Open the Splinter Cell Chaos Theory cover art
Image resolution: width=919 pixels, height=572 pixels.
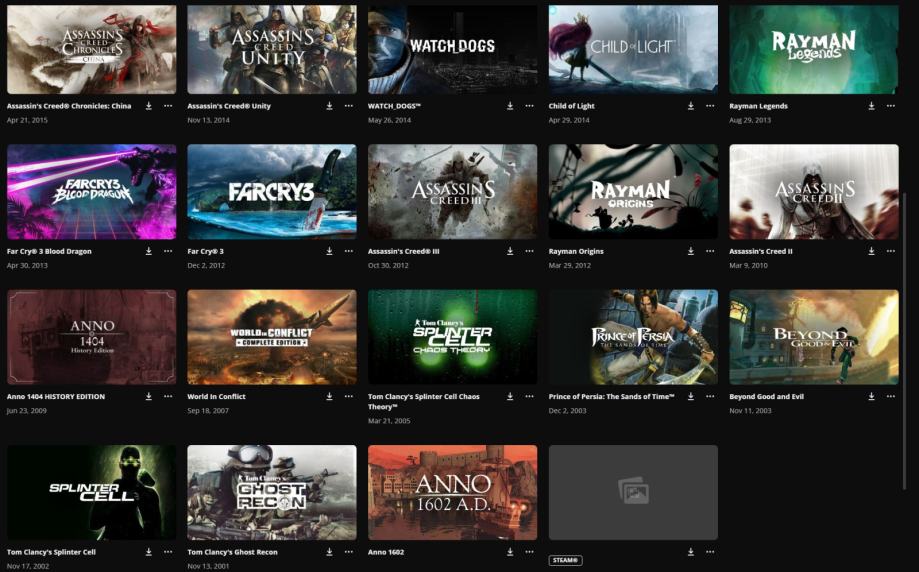pos(452,337)
